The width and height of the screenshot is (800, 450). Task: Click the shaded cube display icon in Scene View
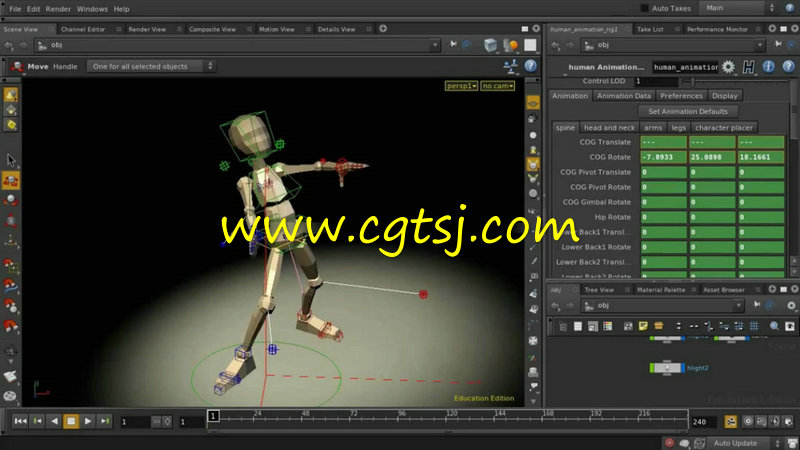pos(490,45)
